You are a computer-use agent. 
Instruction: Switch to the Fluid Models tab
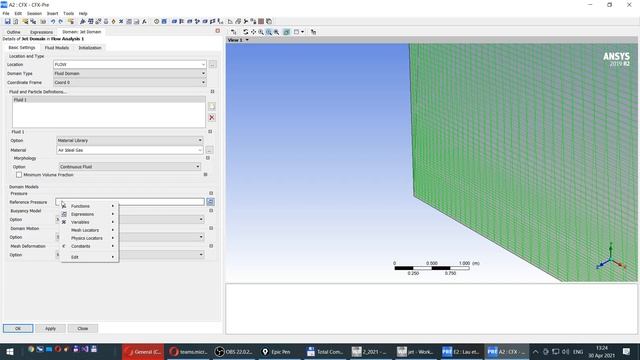pos(57,48)
